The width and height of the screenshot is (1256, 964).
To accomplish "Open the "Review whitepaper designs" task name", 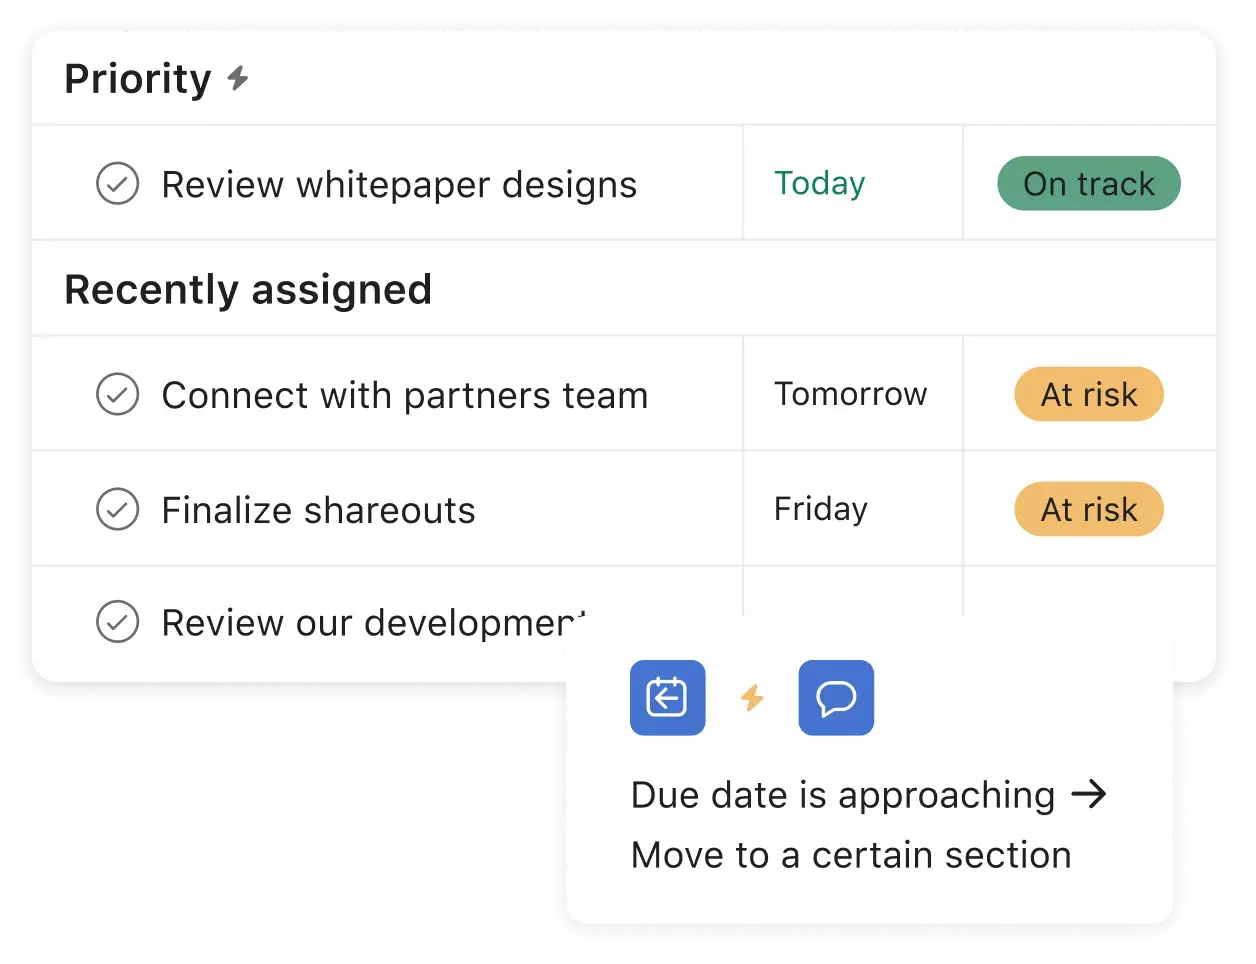I will pos(399,185).
